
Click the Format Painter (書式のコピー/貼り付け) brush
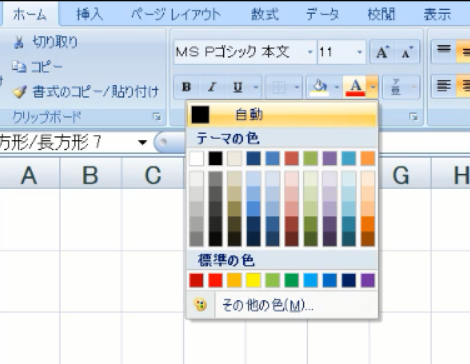[86, 91]
